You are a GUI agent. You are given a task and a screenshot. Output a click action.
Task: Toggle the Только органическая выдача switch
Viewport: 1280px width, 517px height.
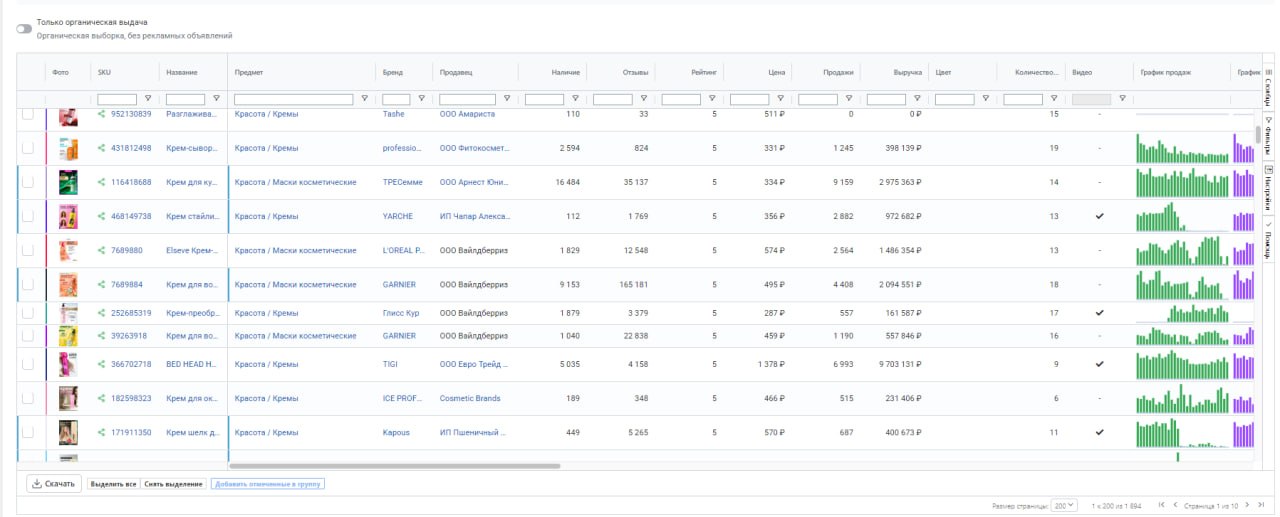point(24,28)
